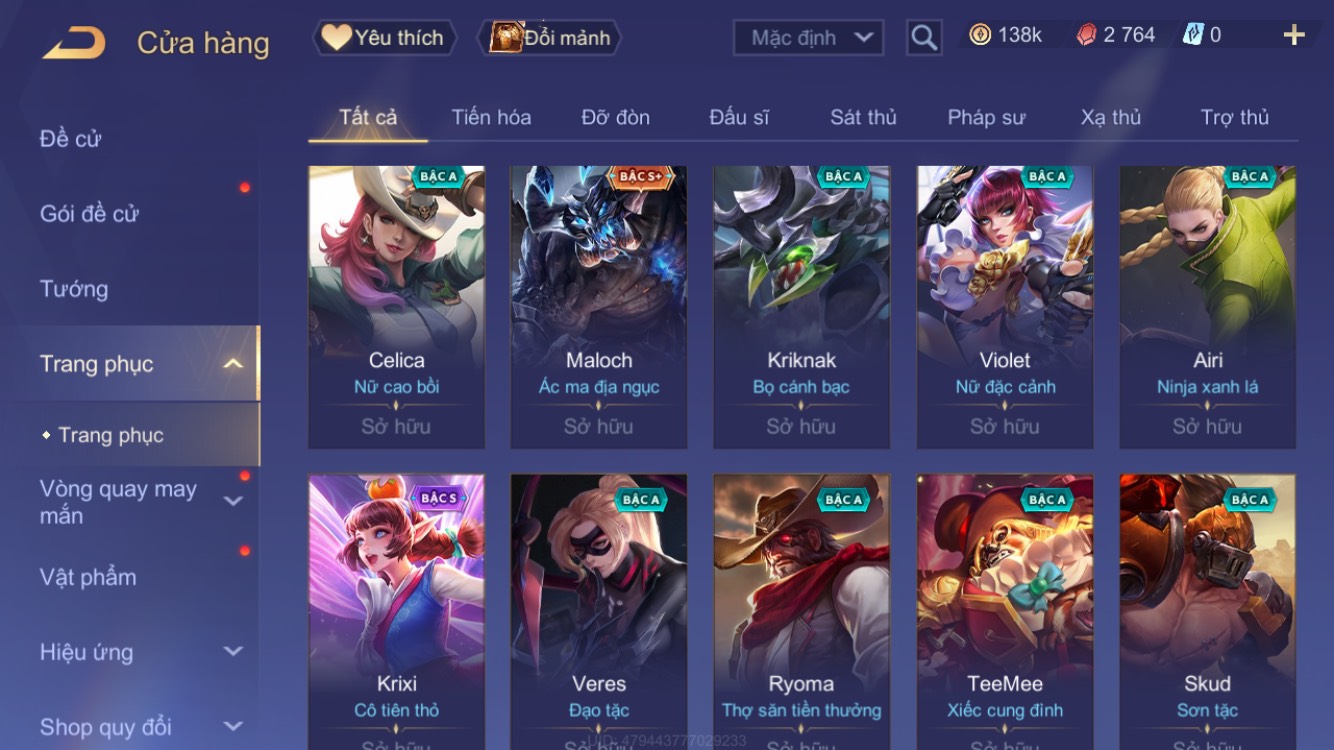Click the red ruby currency icon

pos(1086,35)
